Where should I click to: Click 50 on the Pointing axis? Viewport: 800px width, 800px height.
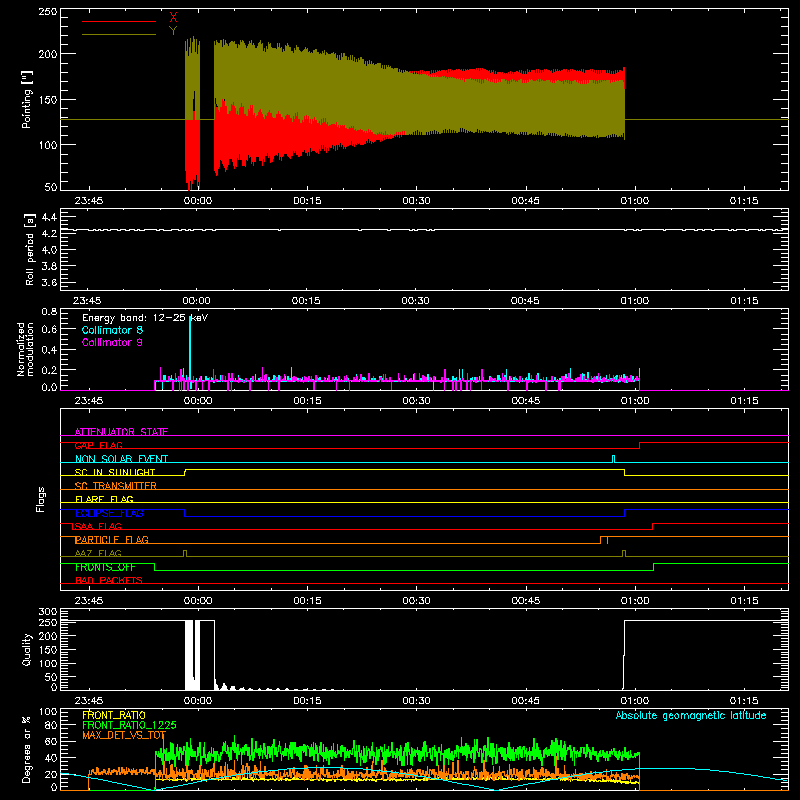[51, 187]
